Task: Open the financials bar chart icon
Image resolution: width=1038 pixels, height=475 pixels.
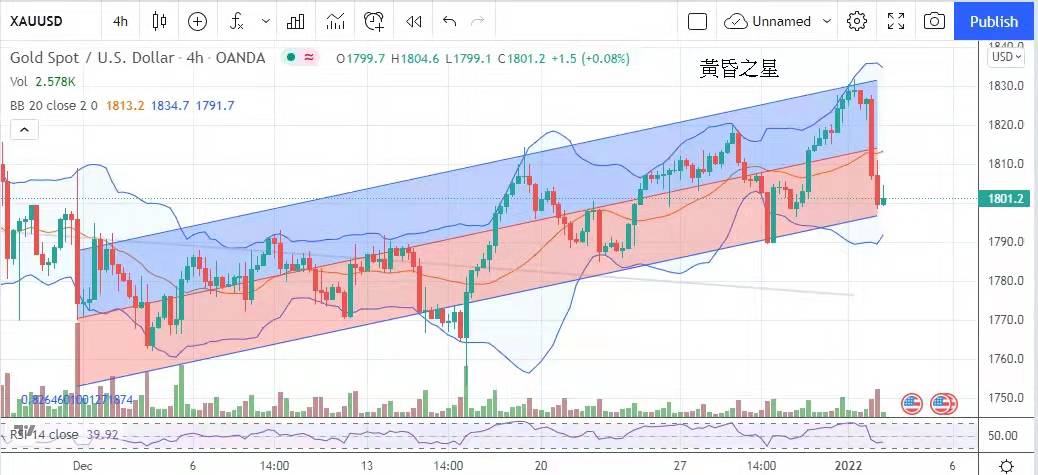Action: tap(296, 21)
